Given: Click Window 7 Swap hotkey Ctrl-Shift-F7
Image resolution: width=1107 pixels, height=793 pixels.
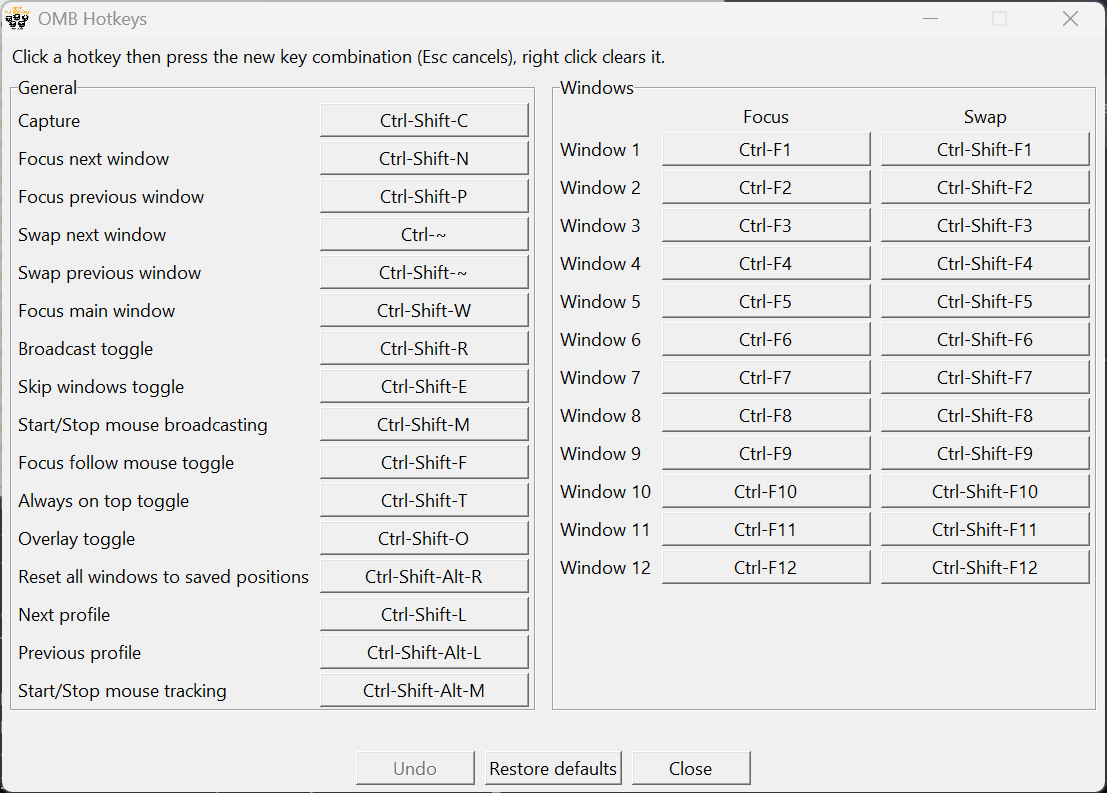Looking at the screenshot, I should [985, 378].
